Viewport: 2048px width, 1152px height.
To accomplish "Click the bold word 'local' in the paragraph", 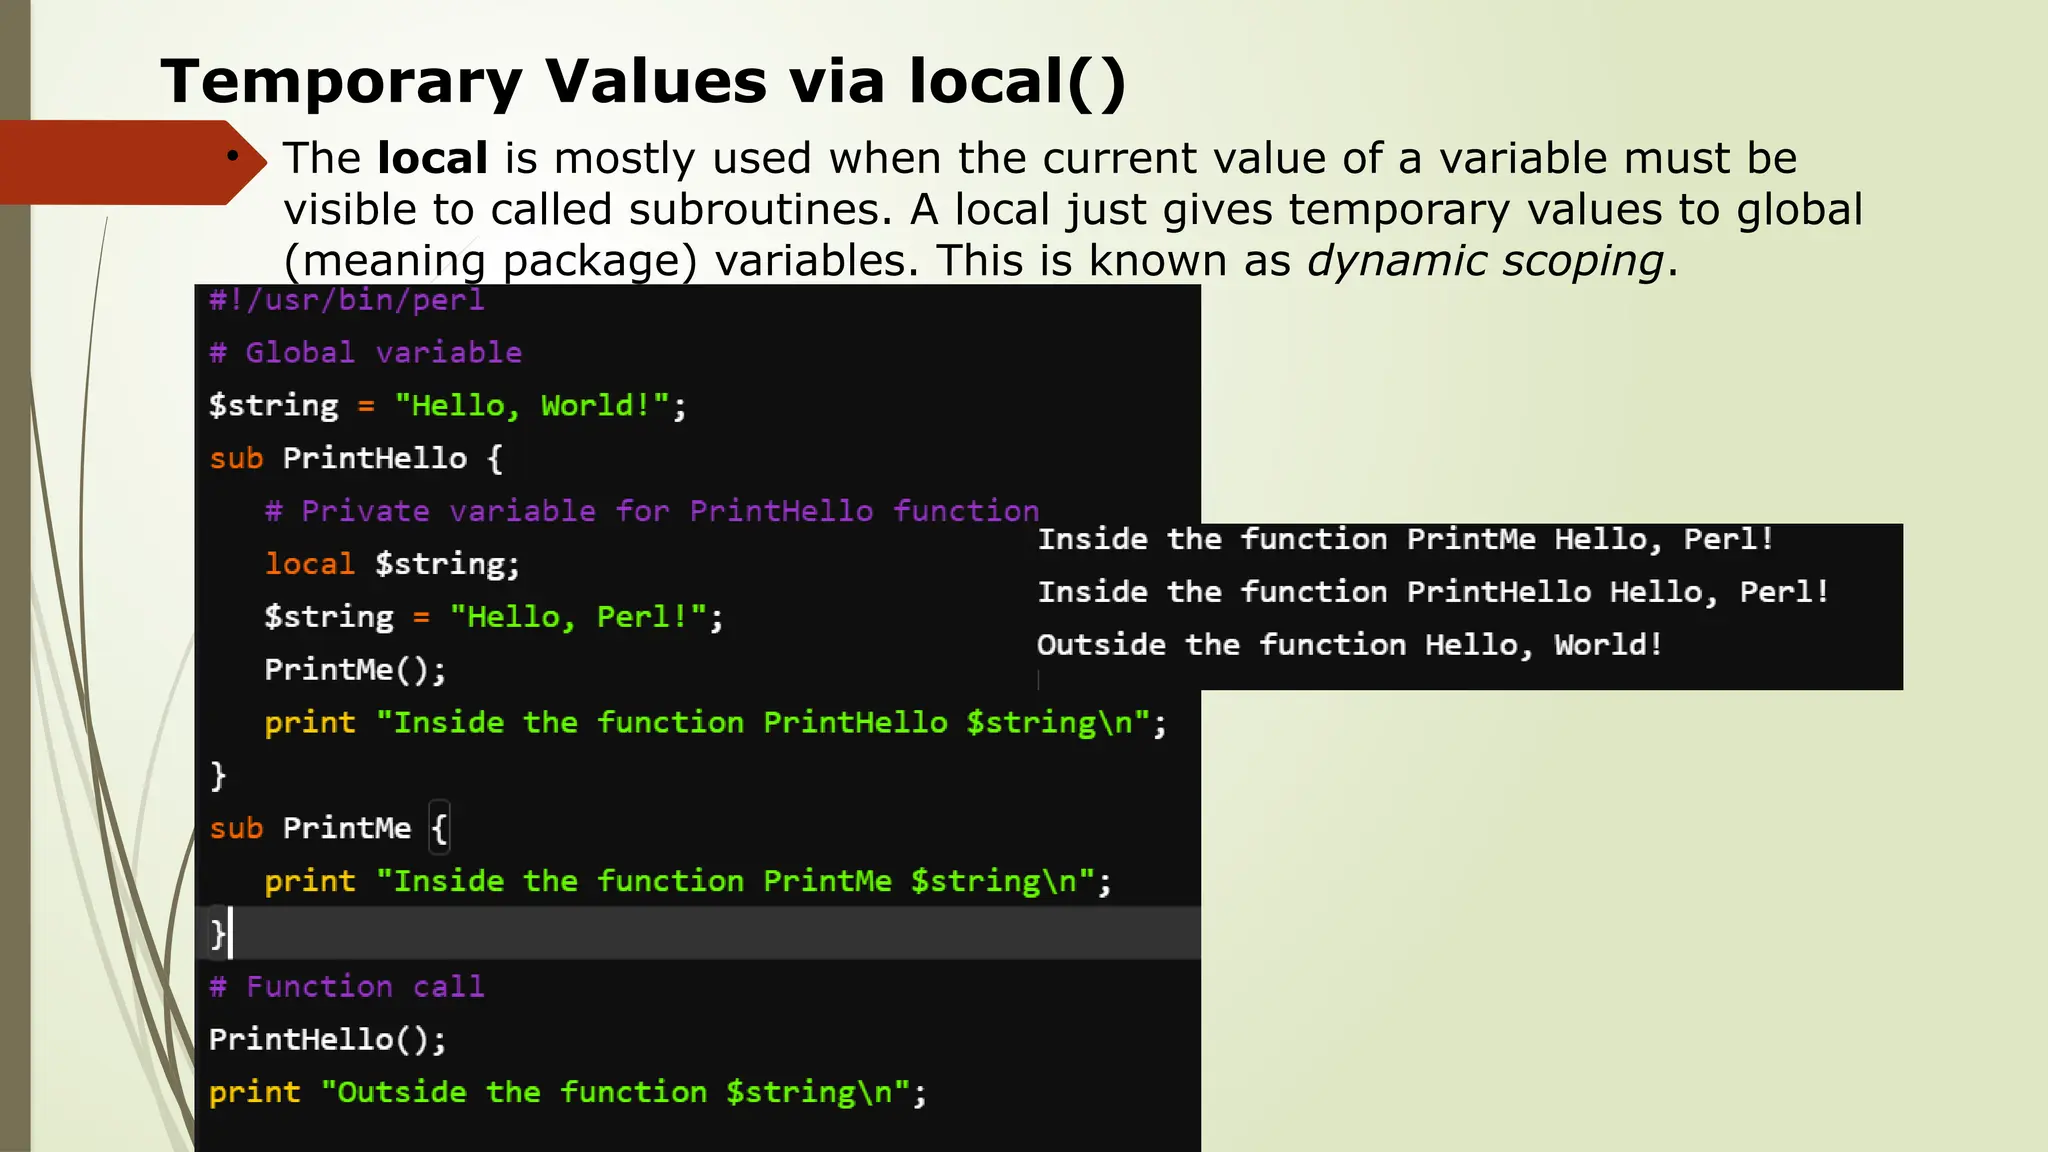I will (433, 158).
